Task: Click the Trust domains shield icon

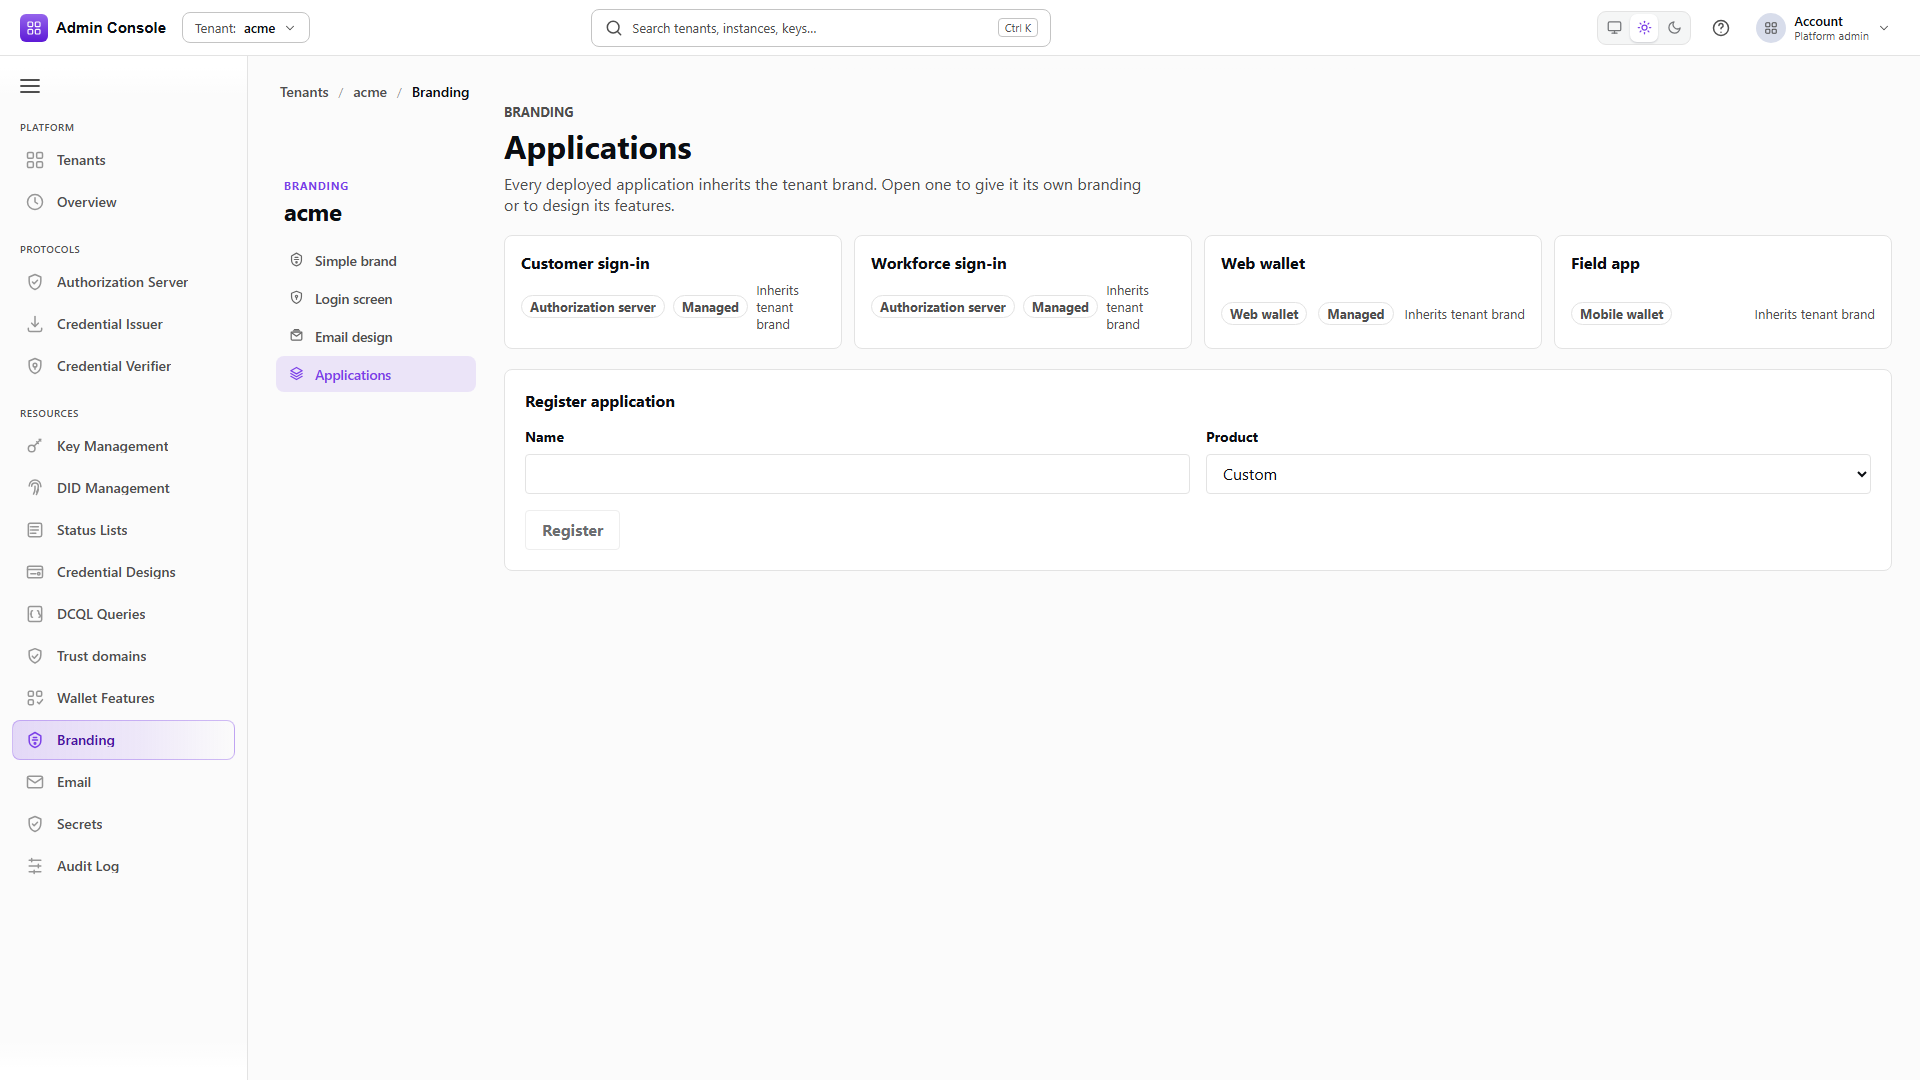Action: click(35, 656)
